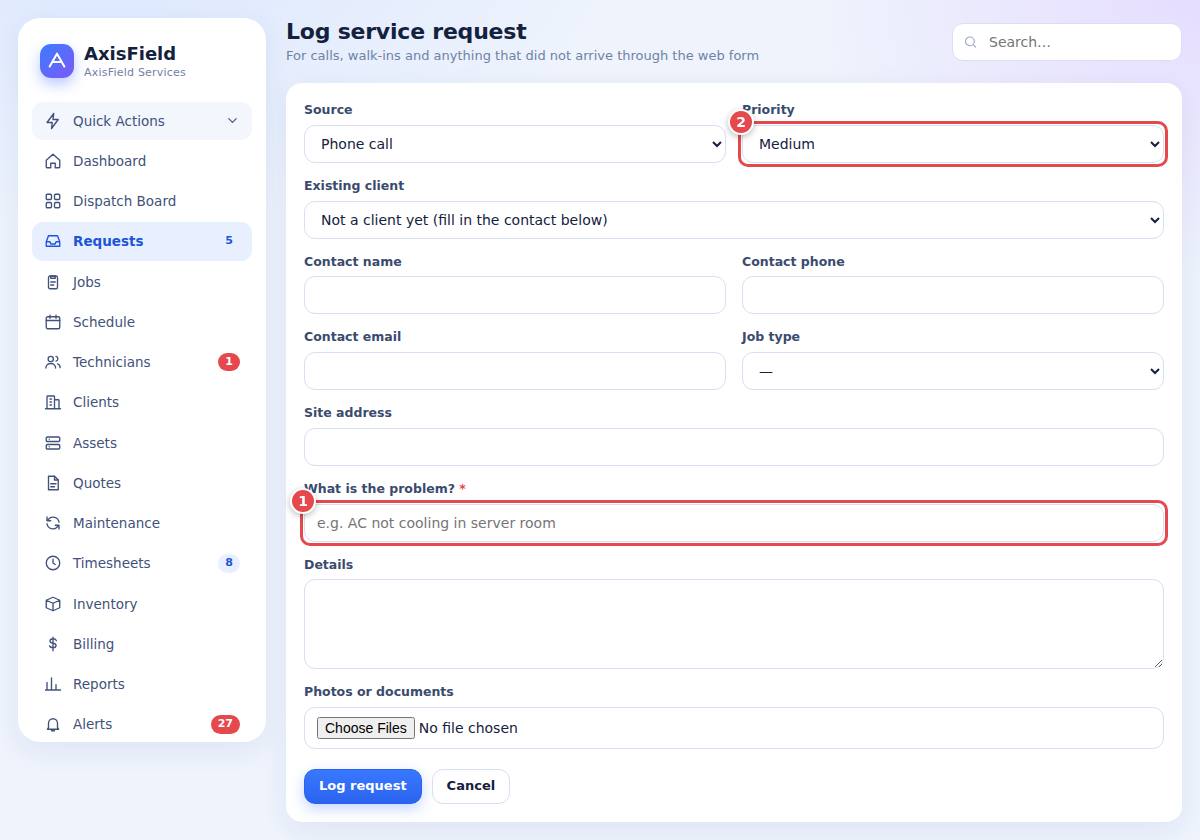Image resolution: width=1200 pixels, height=840 pixels.
Task: Click the Schedule calendar icon
Action: click(53, 322)
